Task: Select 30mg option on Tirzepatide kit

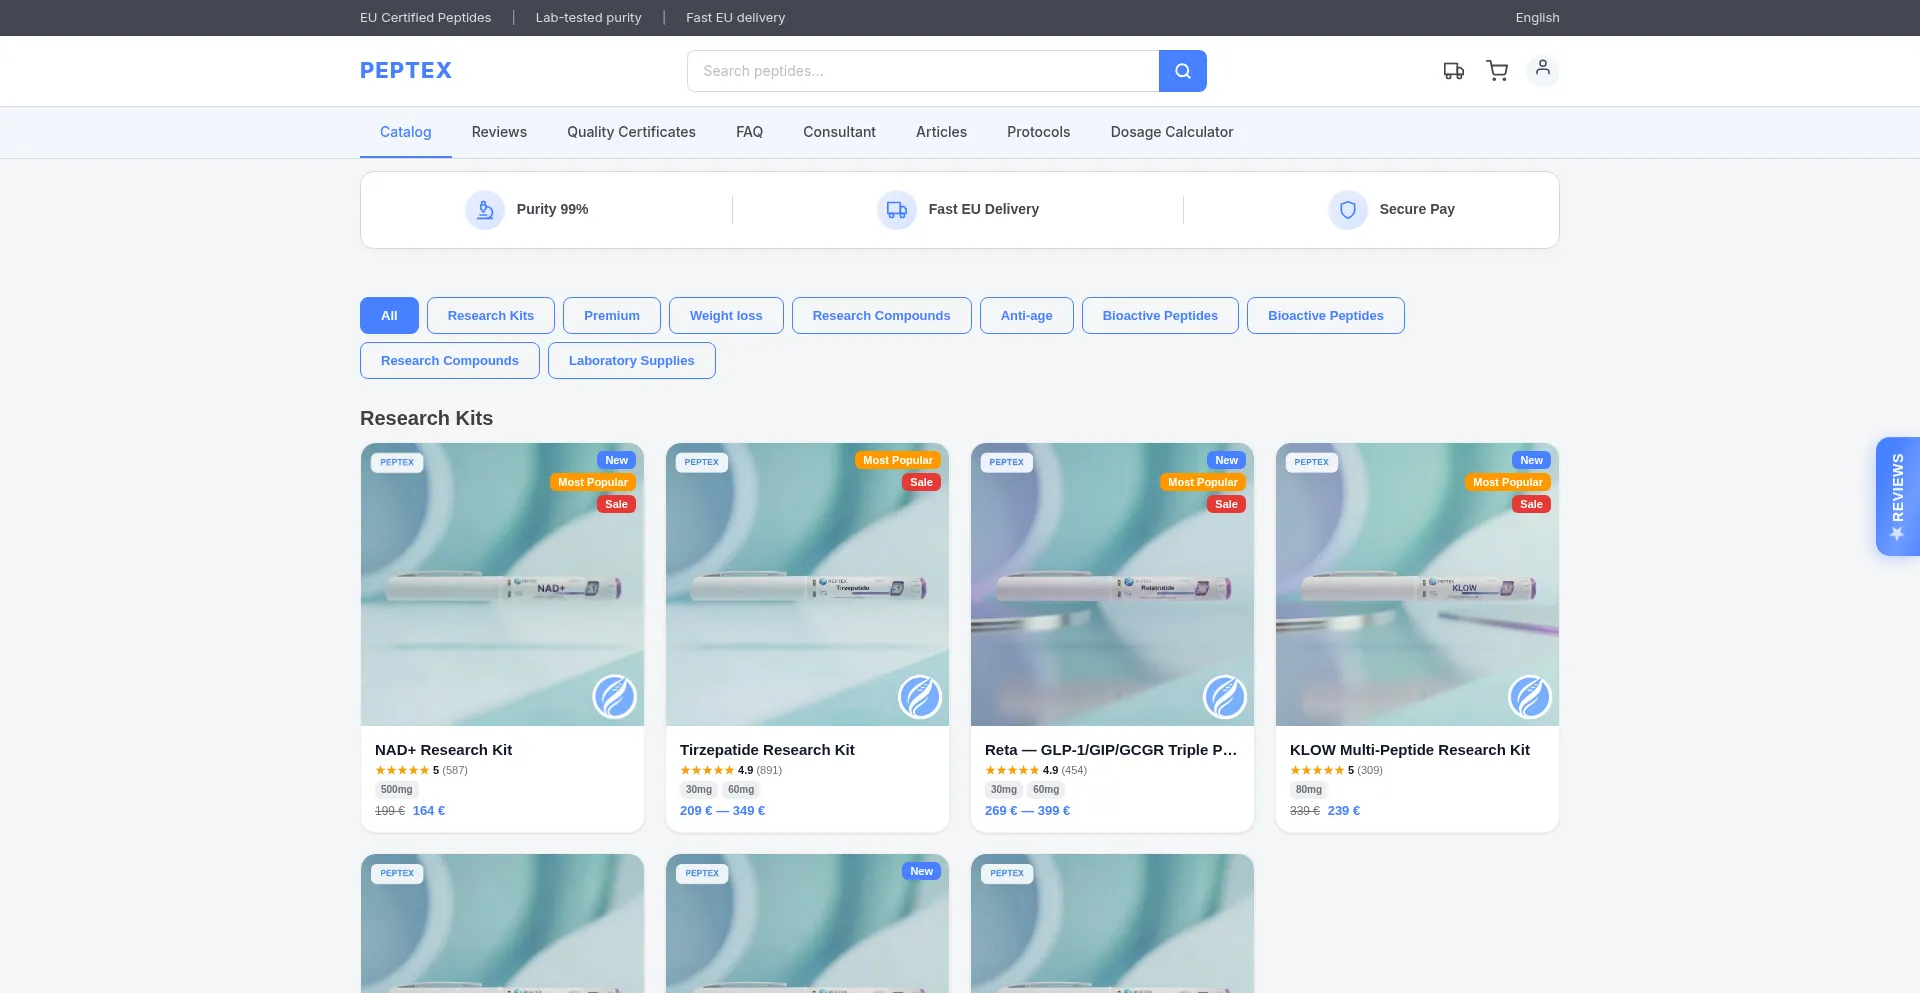Action: pyautogui.click(x=699, y=790)
